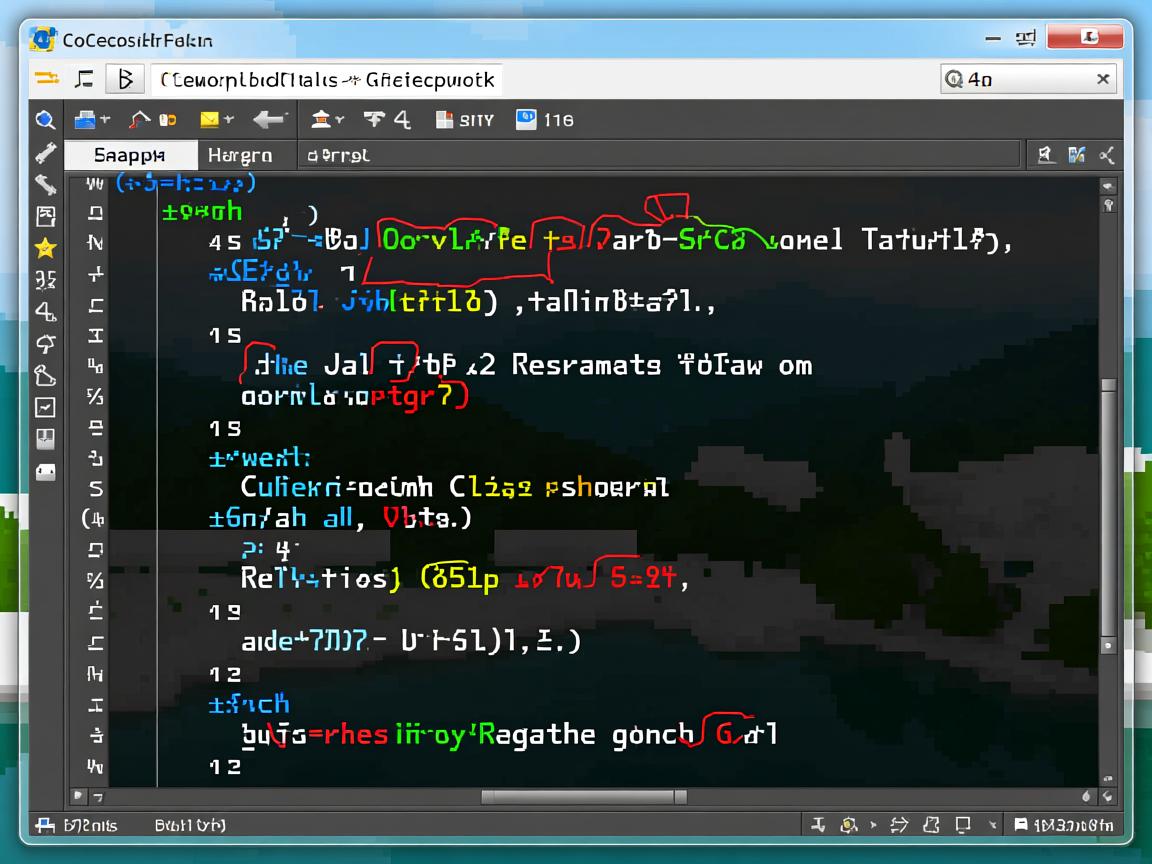Click the music note icon in top bar

pyautogui.click(x=84, y=79)
